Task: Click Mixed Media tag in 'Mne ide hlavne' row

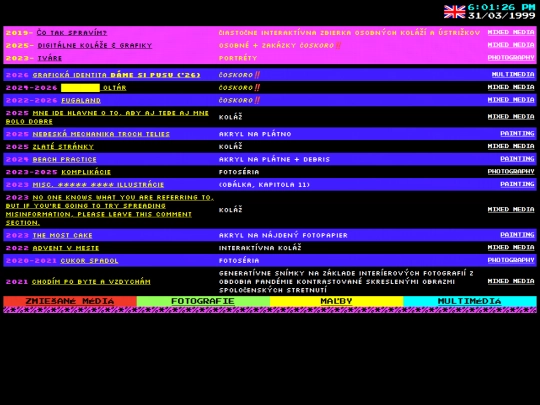Action: tap(511, 117)
